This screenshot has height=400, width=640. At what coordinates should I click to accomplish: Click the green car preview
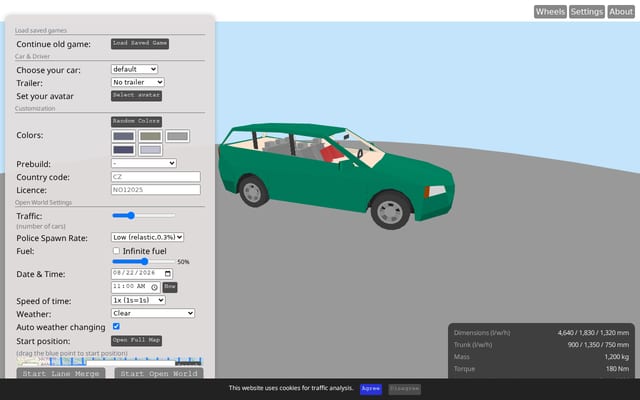click(336, 175)
